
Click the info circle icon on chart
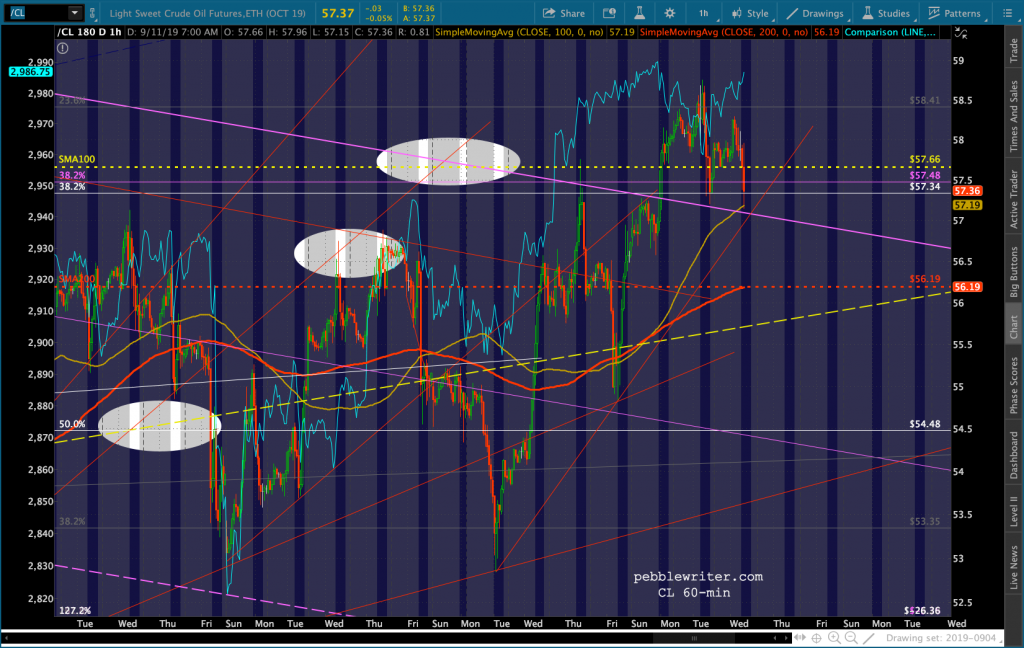coord(63,48)
